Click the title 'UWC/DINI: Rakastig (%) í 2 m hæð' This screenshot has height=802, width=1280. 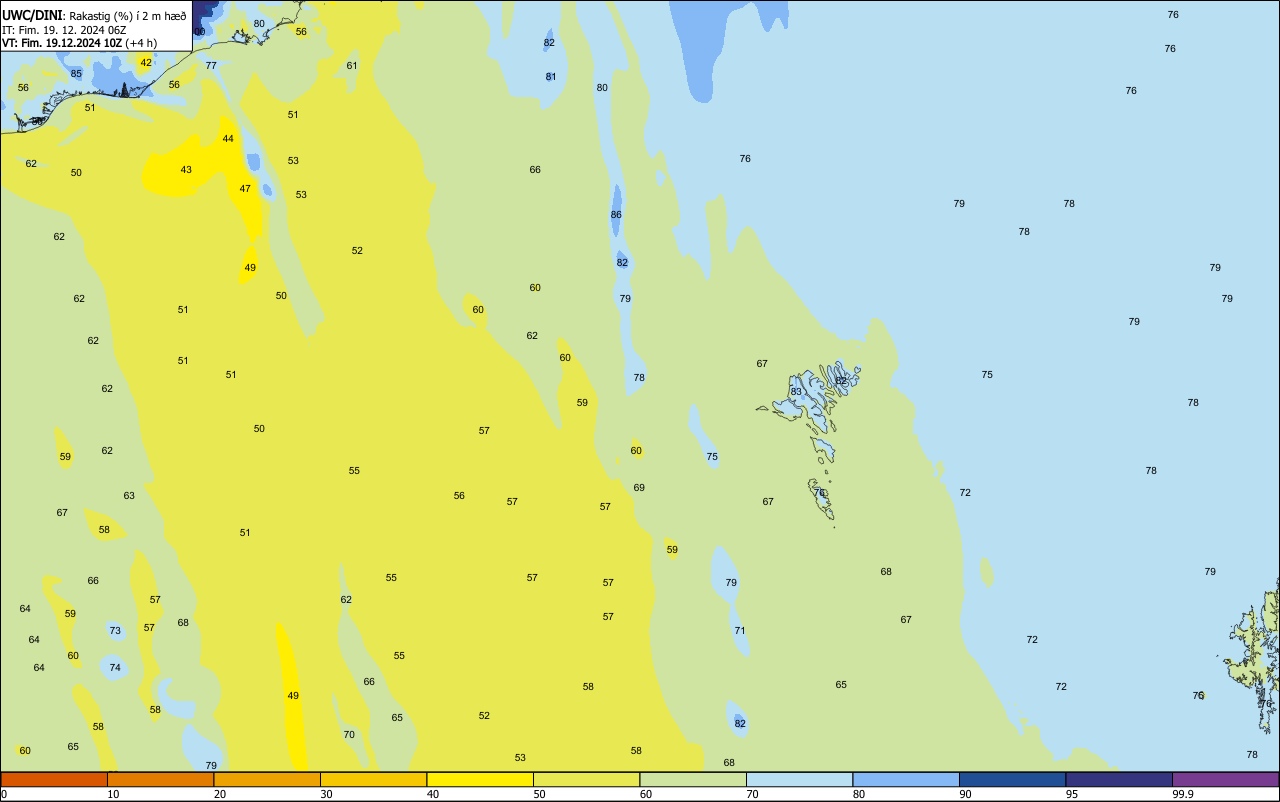[x=94, y=15]
